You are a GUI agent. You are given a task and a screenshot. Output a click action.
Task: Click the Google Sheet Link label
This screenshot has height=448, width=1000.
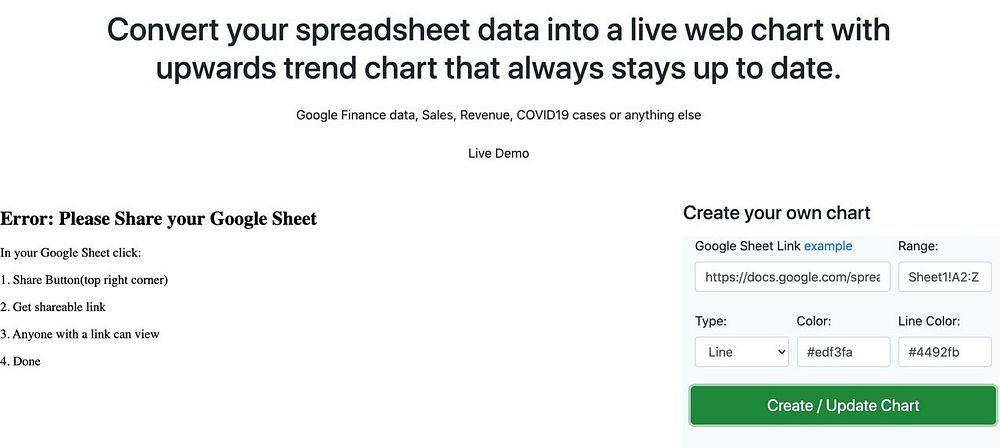(x=747, y=246)
